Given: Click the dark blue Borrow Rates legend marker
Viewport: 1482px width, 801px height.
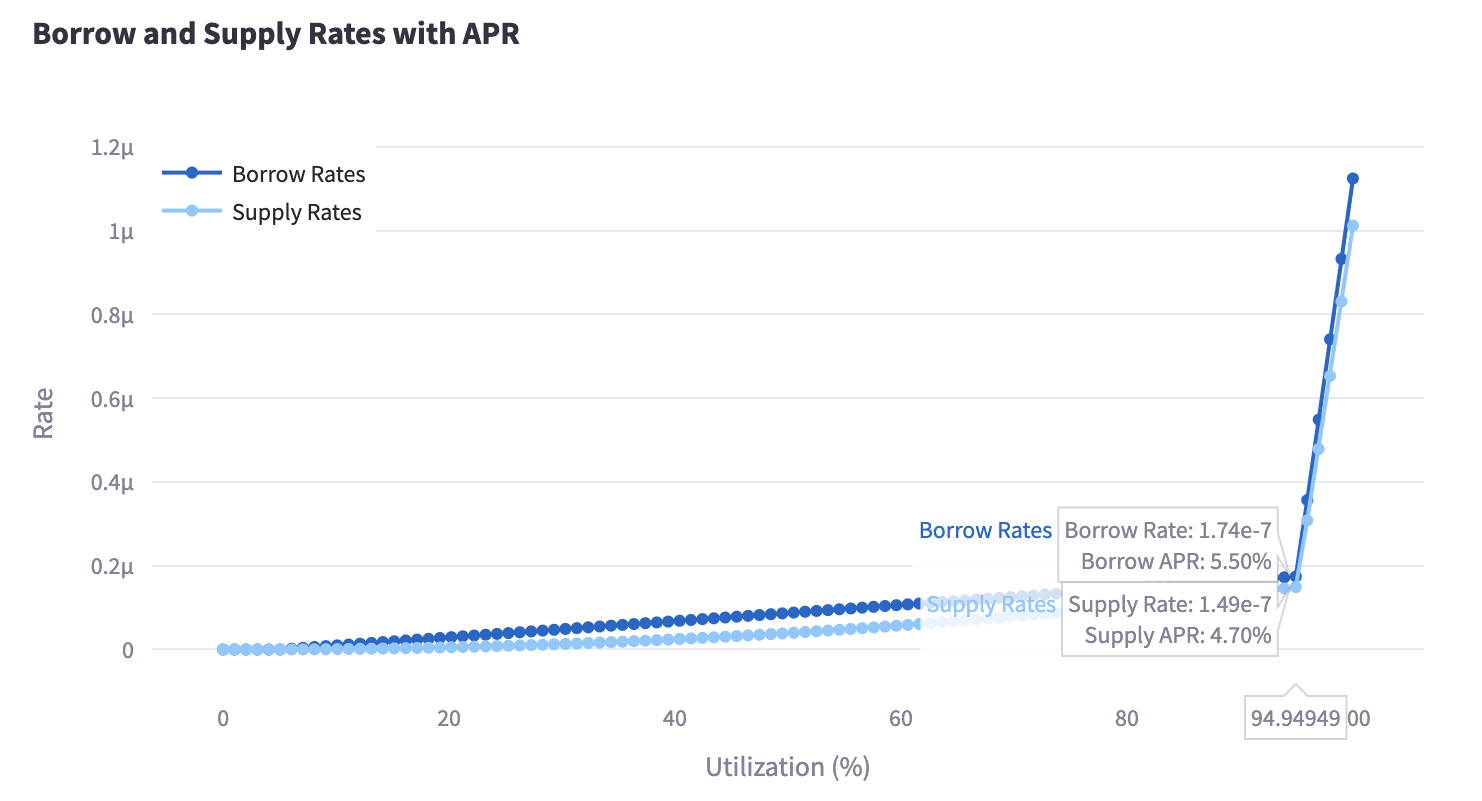Looking at the screenshot, I should coord(191,173).
